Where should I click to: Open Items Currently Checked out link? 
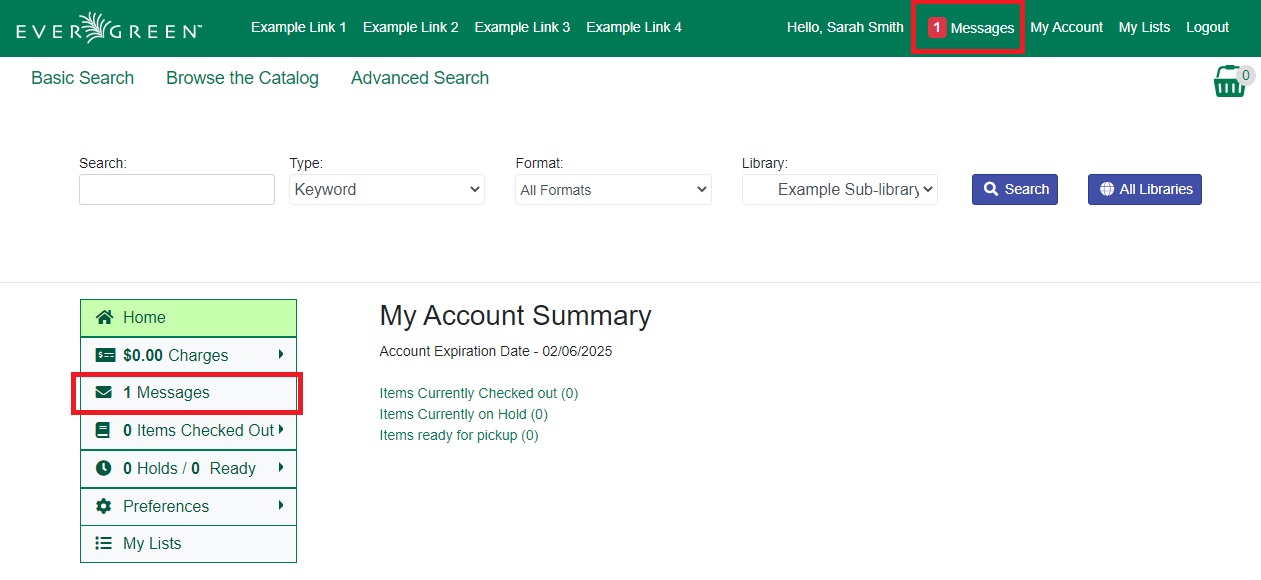478,393
